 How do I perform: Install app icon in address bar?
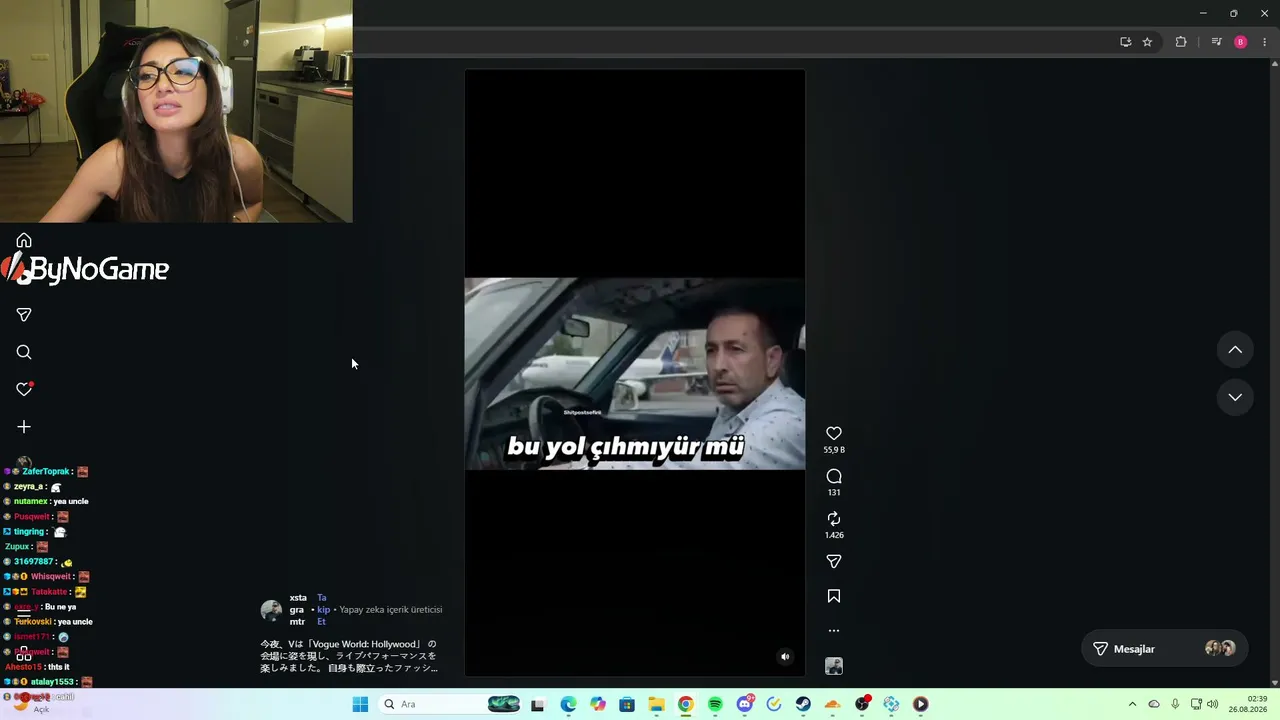click(x=1125, y=42)
